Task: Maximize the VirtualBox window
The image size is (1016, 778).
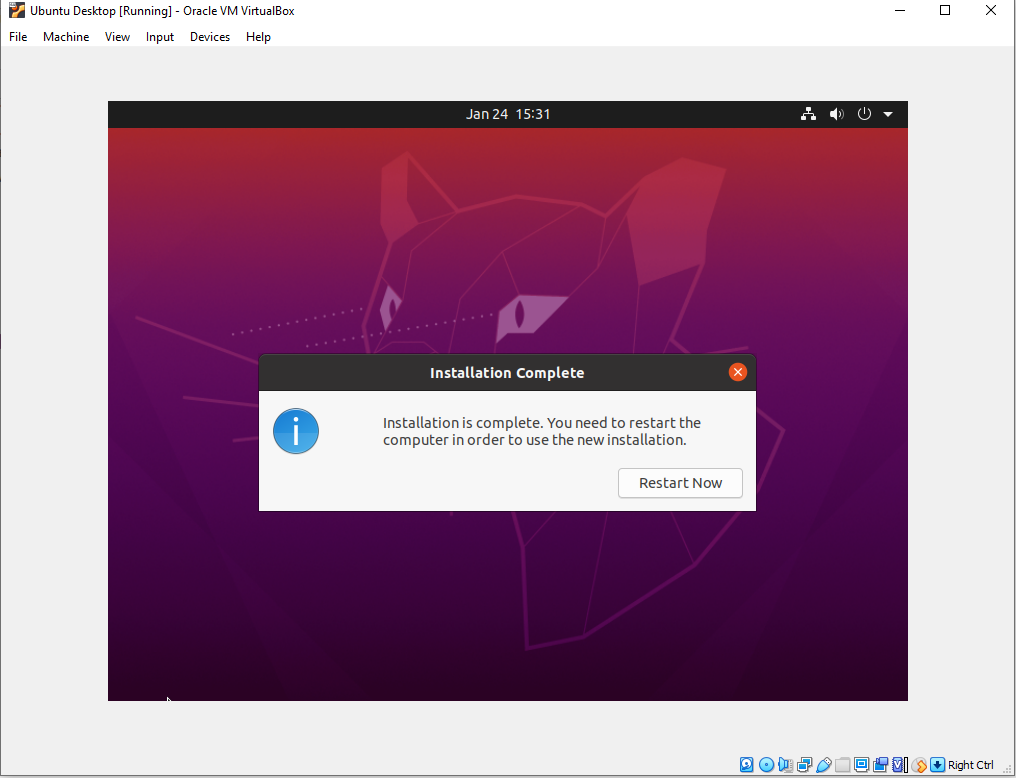Action: [x=945, y=10]
